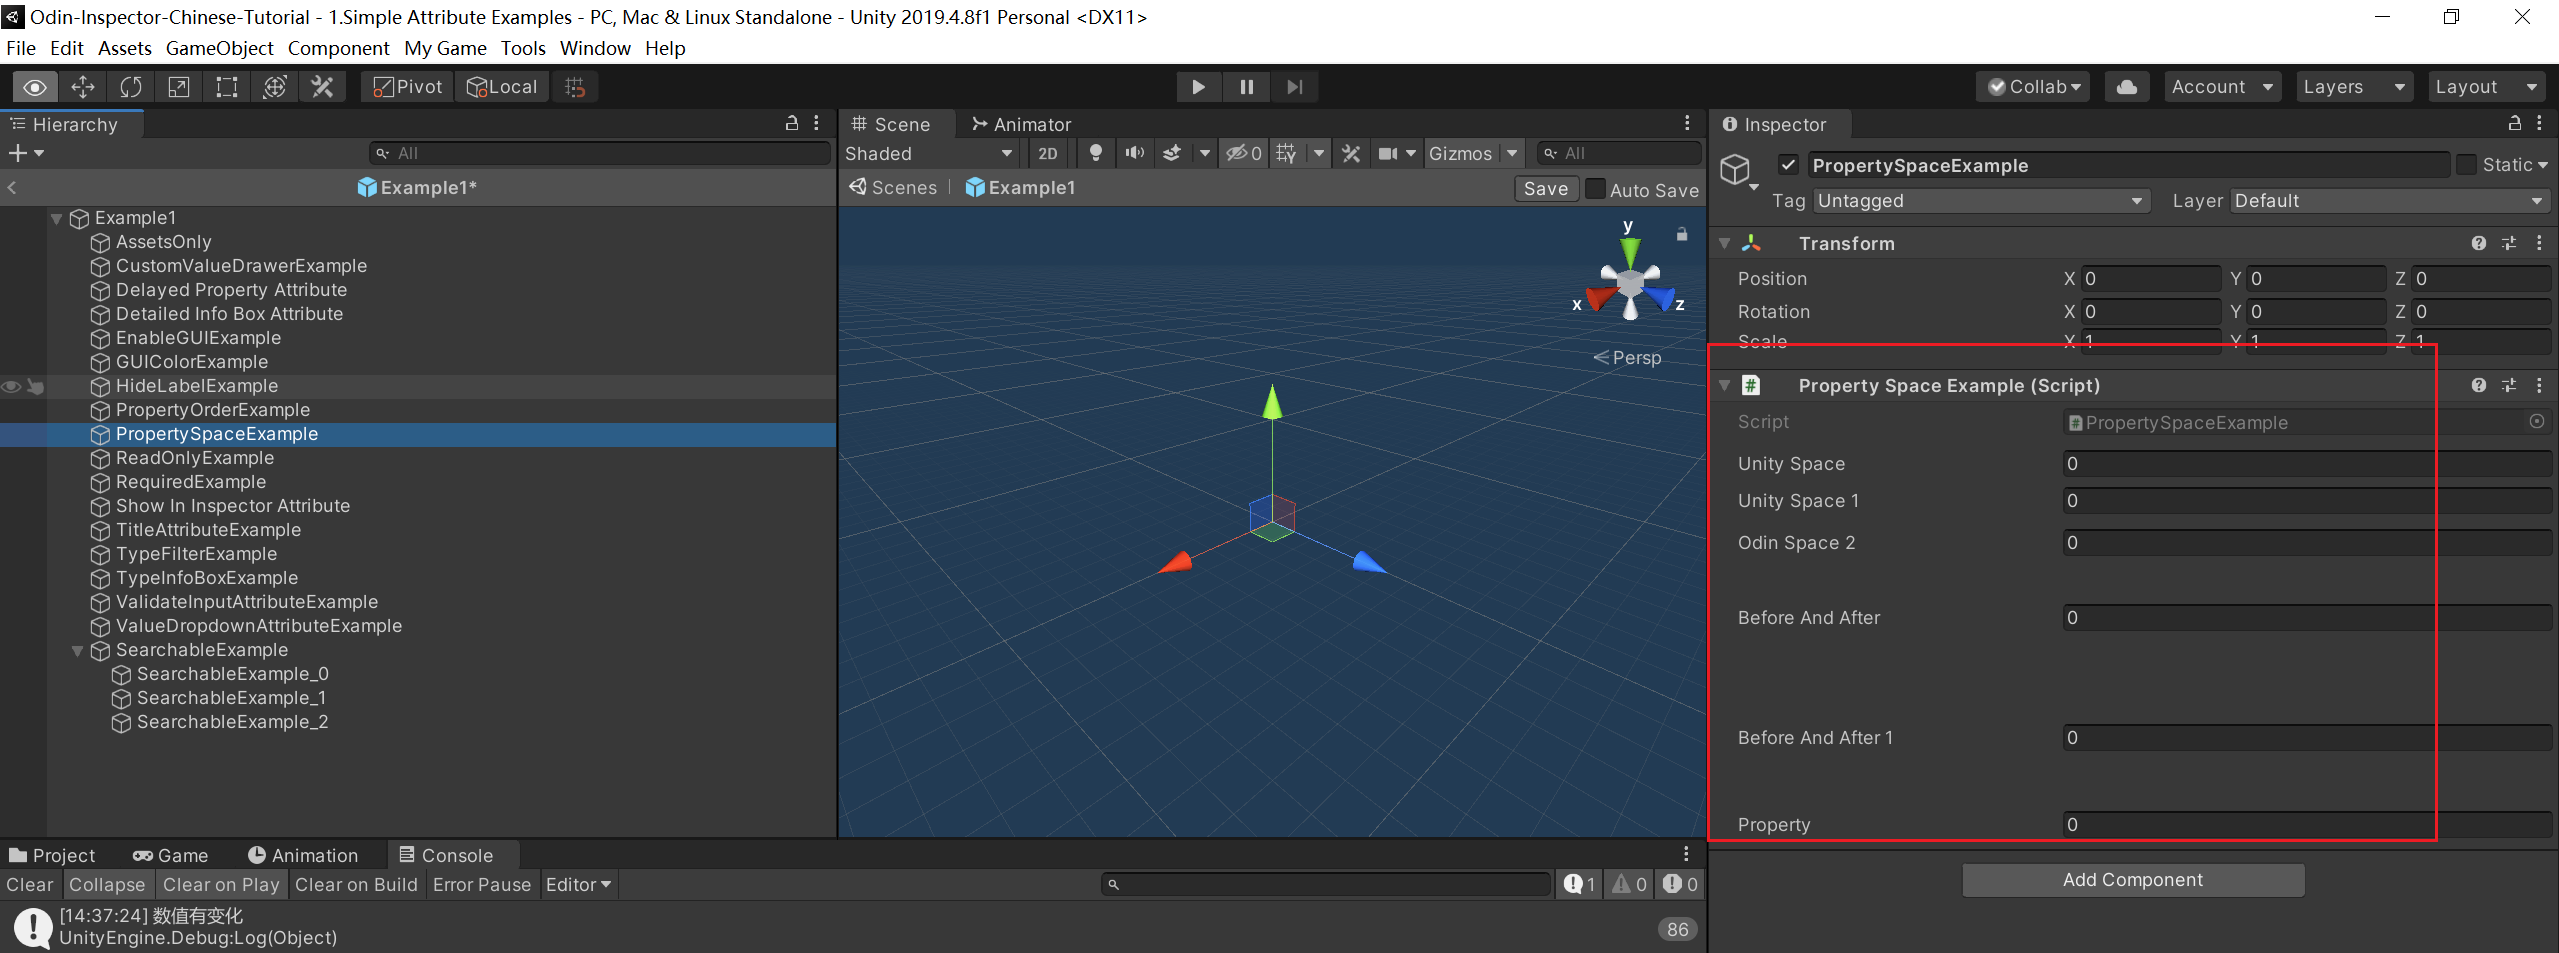The width and height of the screenshot is (2559, 953).
Task: Switch to the Animator tab
Action: (x=1021, y=124)
